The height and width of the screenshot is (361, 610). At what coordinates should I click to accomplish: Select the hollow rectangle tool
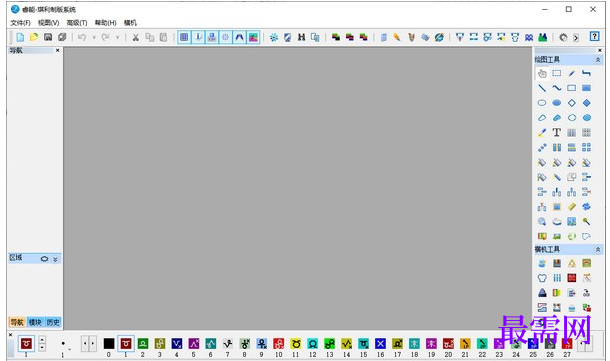(x=571, y=88)
